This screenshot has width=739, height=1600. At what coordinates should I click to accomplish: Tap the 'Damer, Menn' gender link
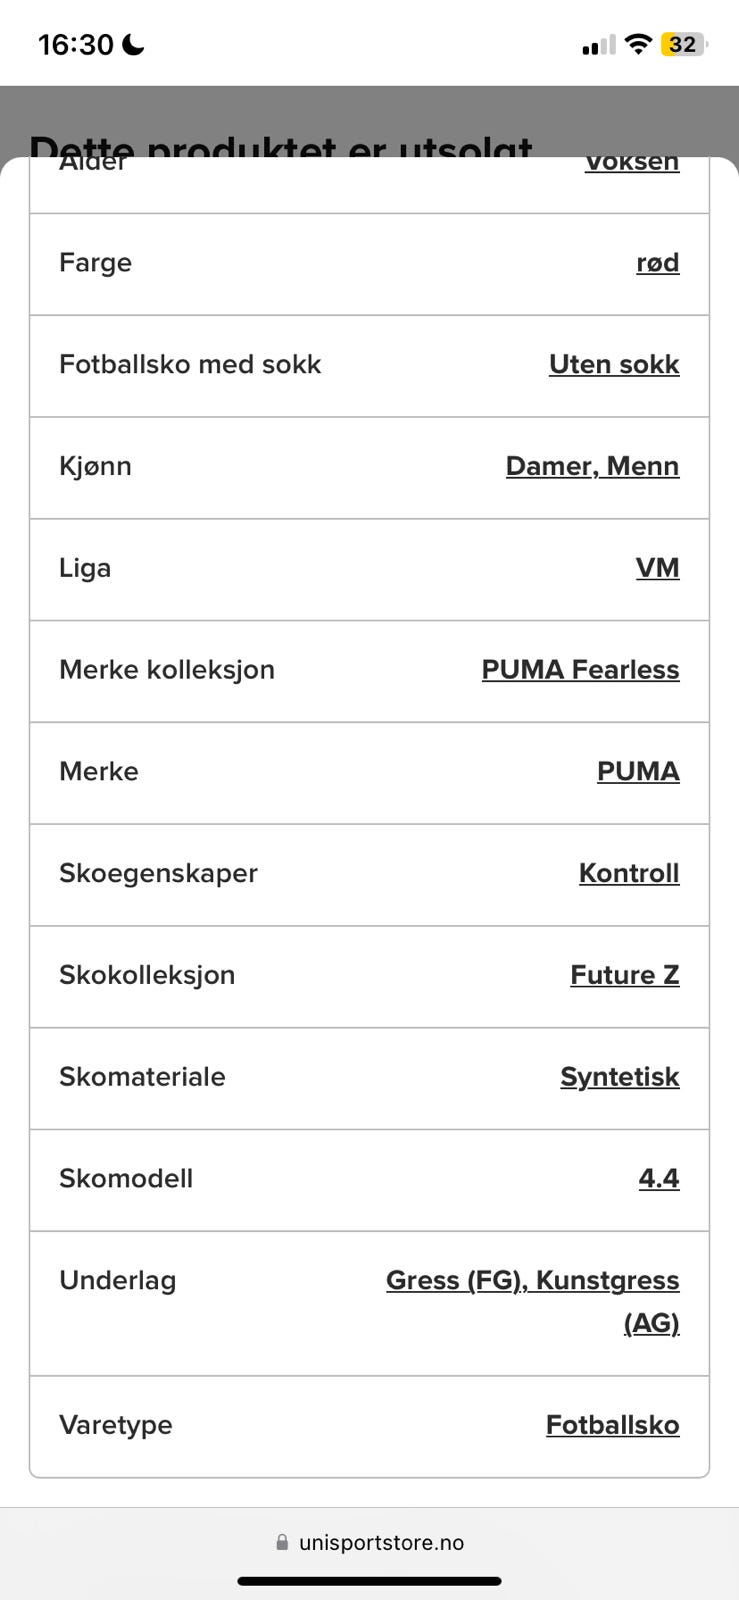592,467
